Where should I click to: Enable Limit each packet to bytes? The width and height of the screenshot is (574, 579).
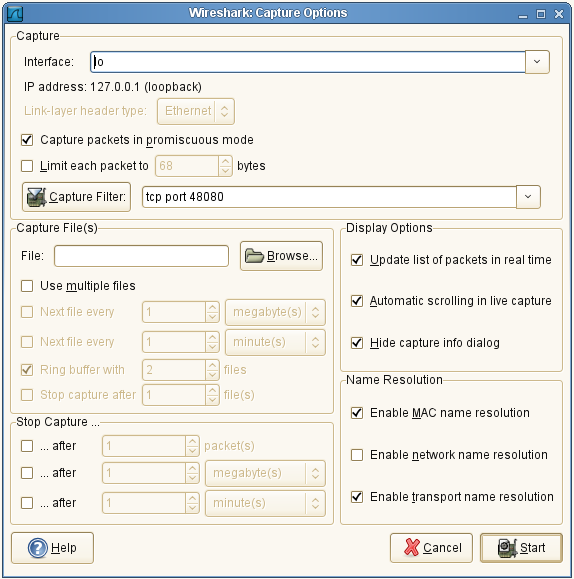(x=27, y=166)
